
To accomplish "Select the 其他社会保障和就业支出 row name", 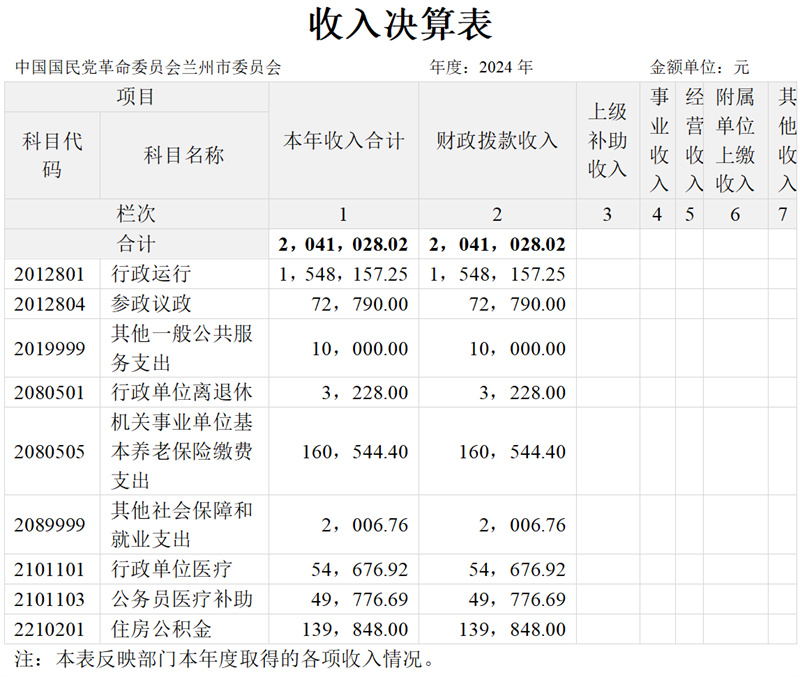I will [x=182, y=524].
